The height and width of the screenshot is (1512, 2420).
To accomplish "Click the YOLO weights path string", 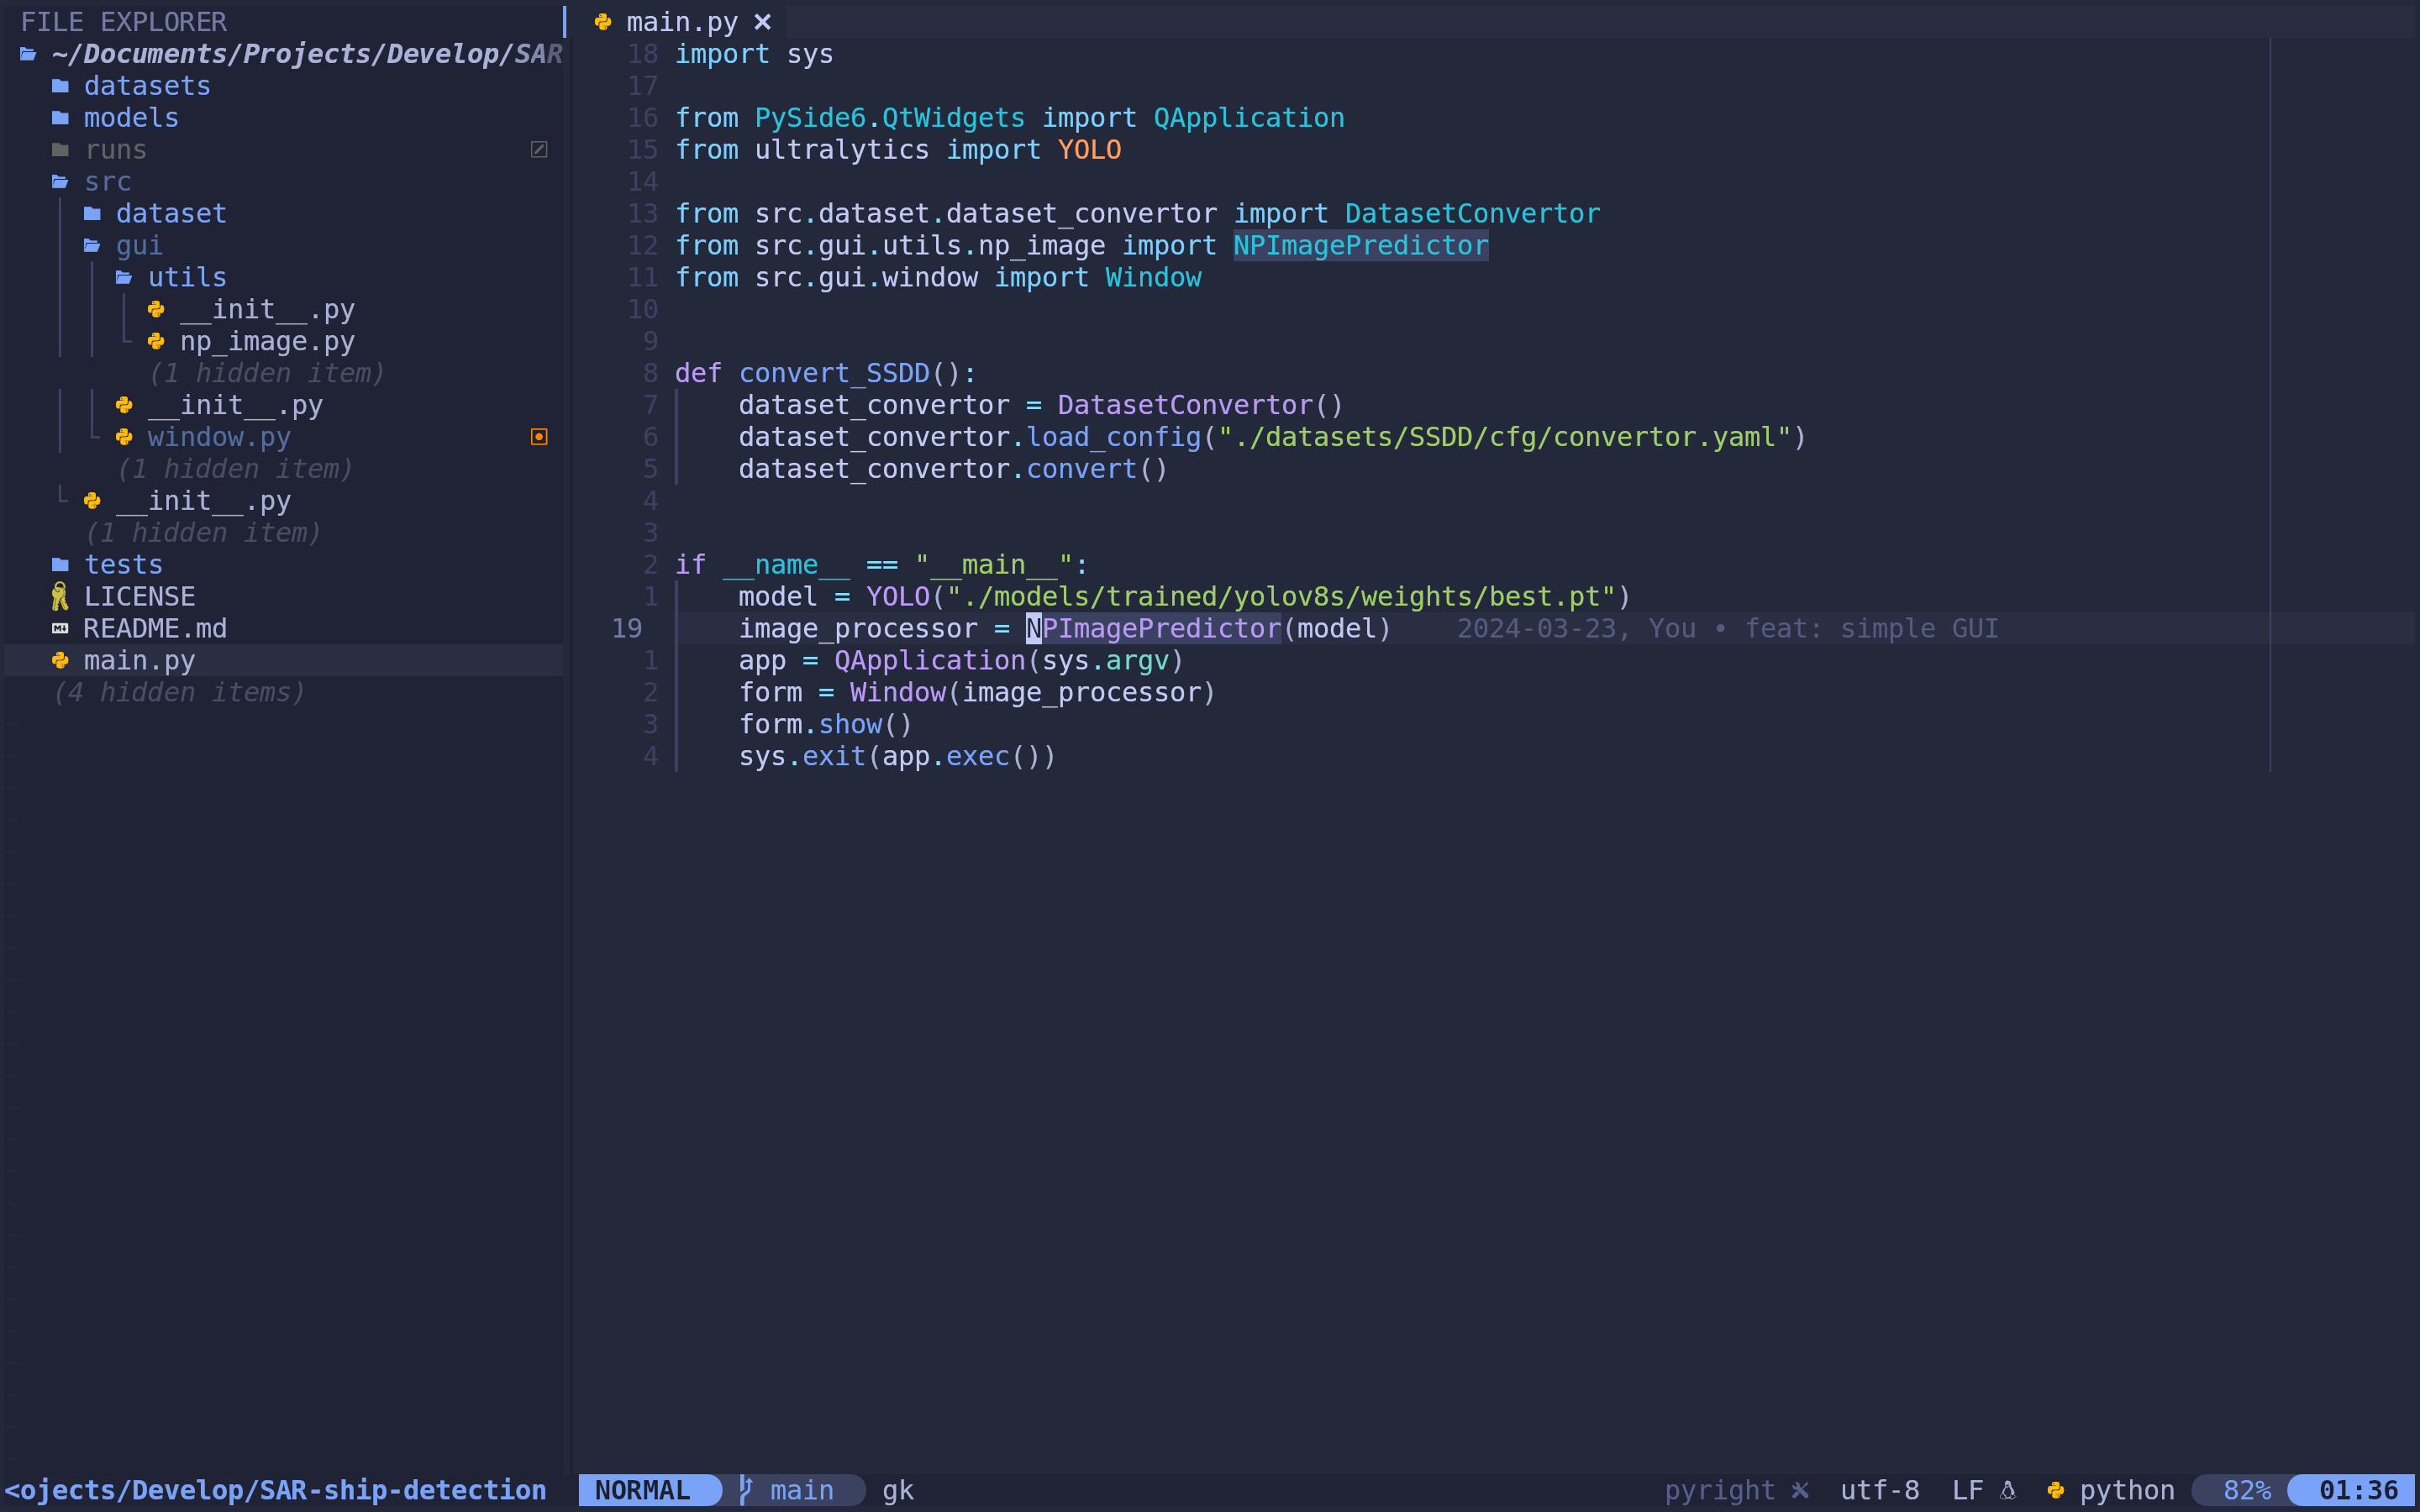I will click(1281, 597).
